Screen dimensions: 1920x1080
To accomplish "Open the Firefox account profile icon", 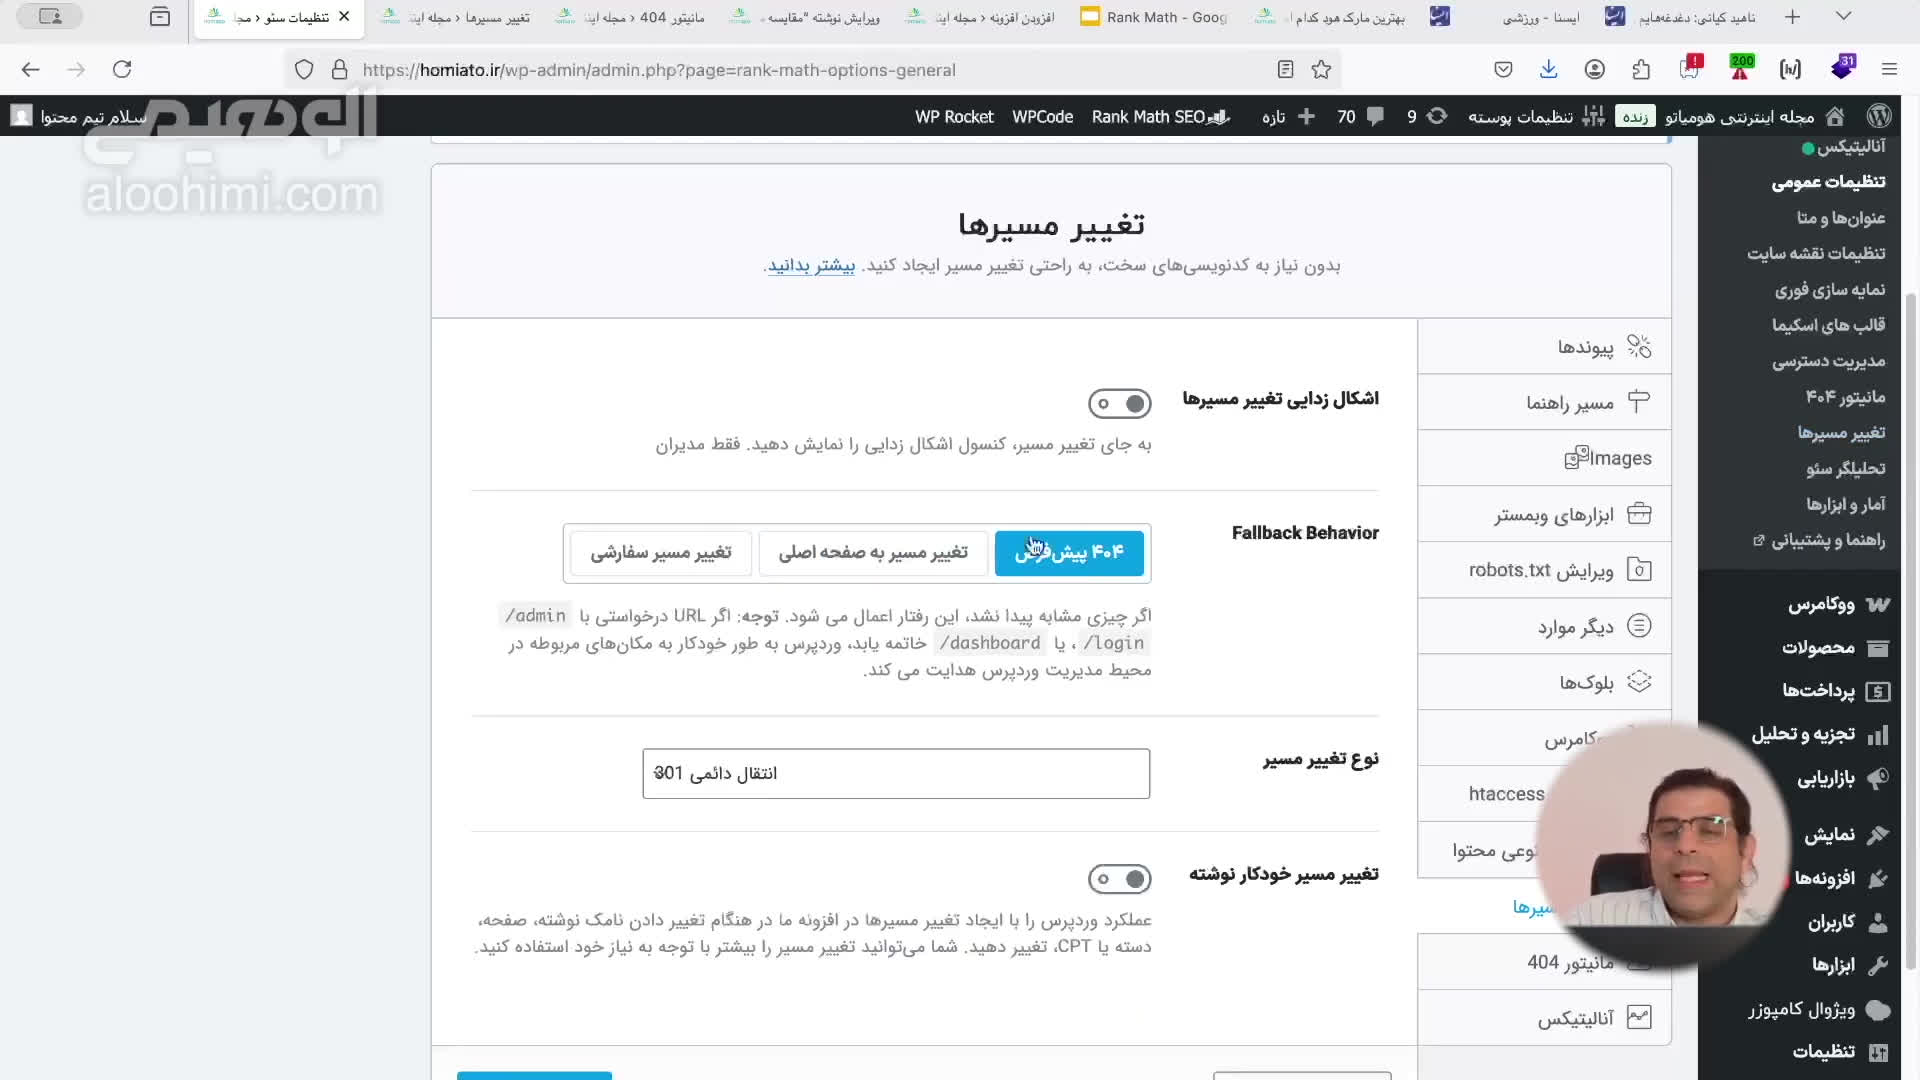I will pos(1595,70).
